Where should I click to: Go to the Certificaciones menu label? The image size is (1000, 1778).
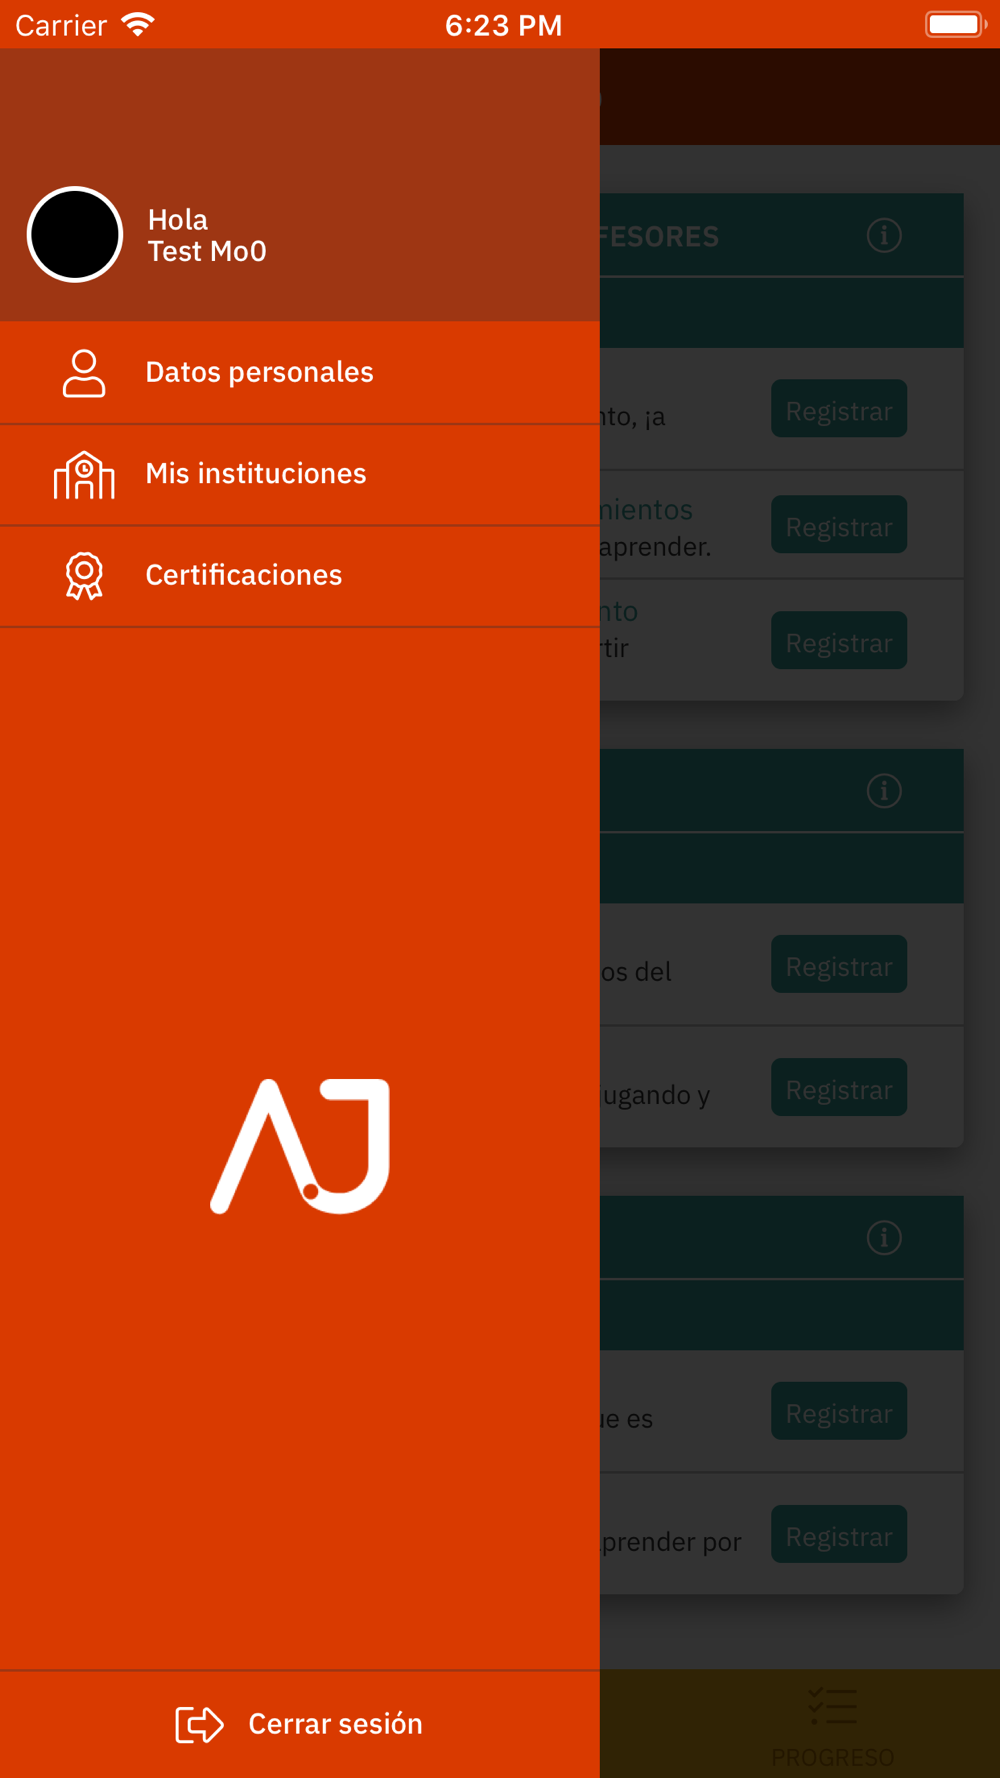point(244,575)
